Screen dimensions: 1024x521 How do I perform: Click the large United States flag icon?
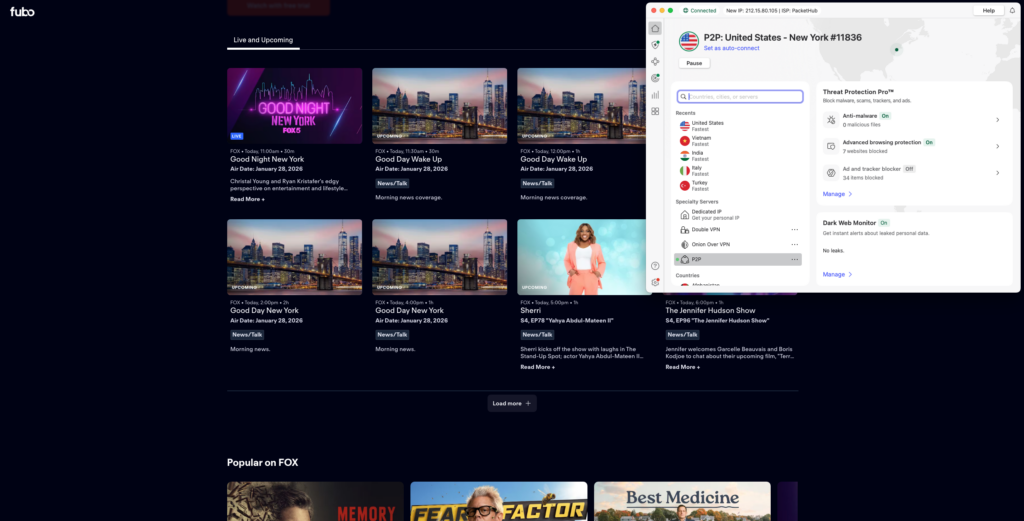(688, 41)
